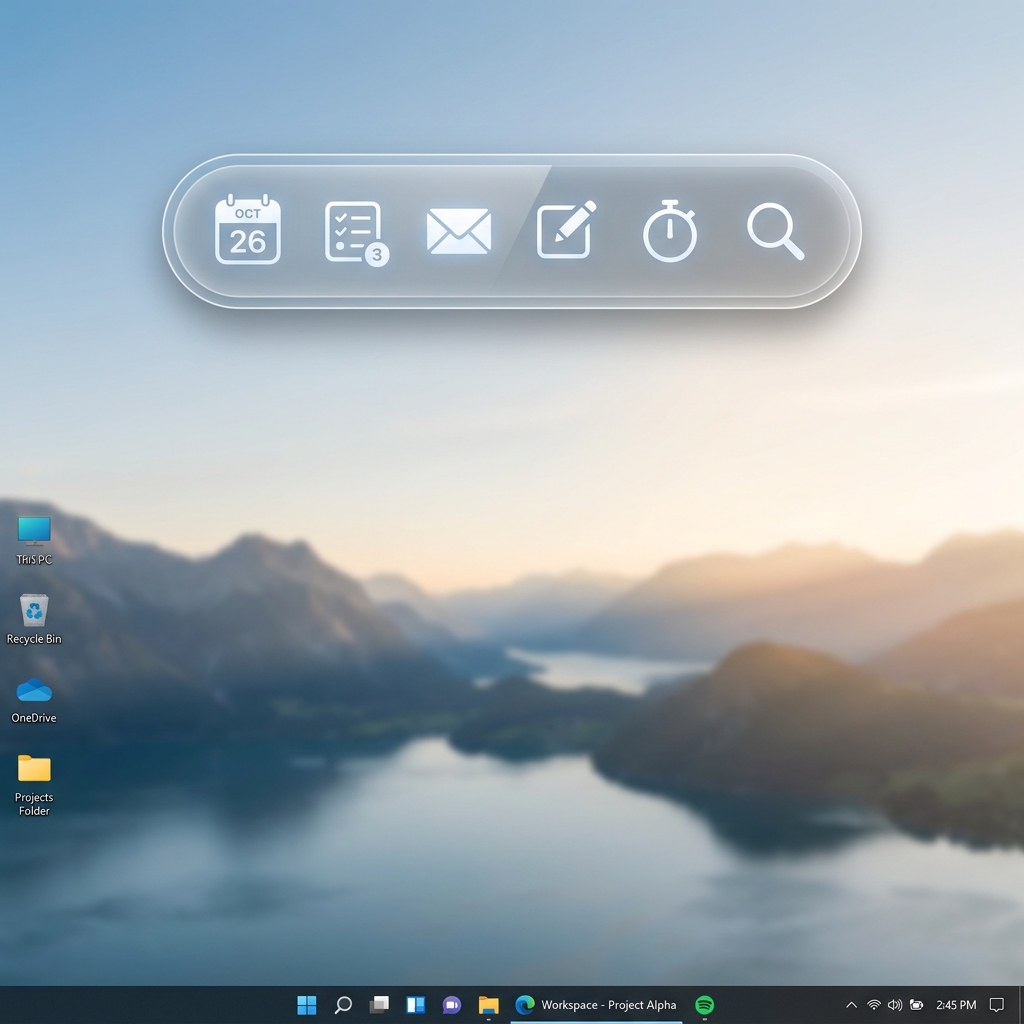Launch the Chat app from taskbar
The height and width of the screenshot is (1024, 1024).
(452, 1005)
